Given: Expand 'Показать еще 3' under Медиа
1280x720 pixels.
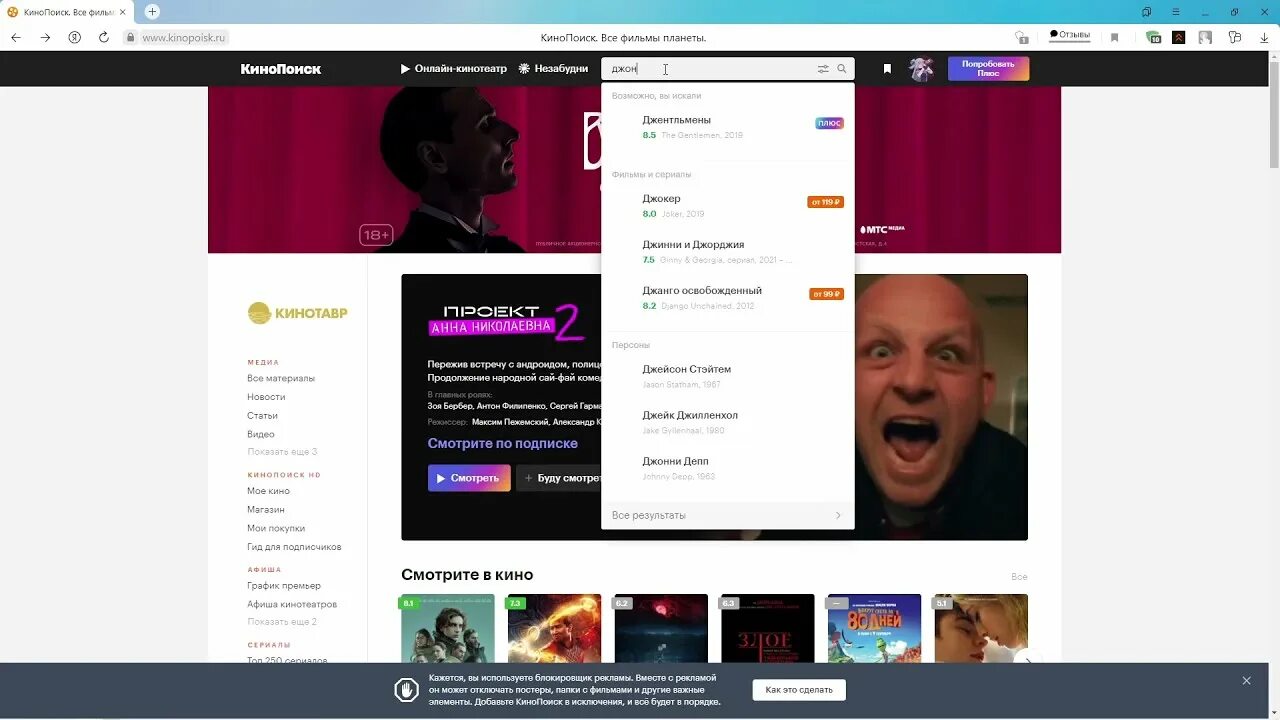Looking at the screenshot, I should [282, 452].
